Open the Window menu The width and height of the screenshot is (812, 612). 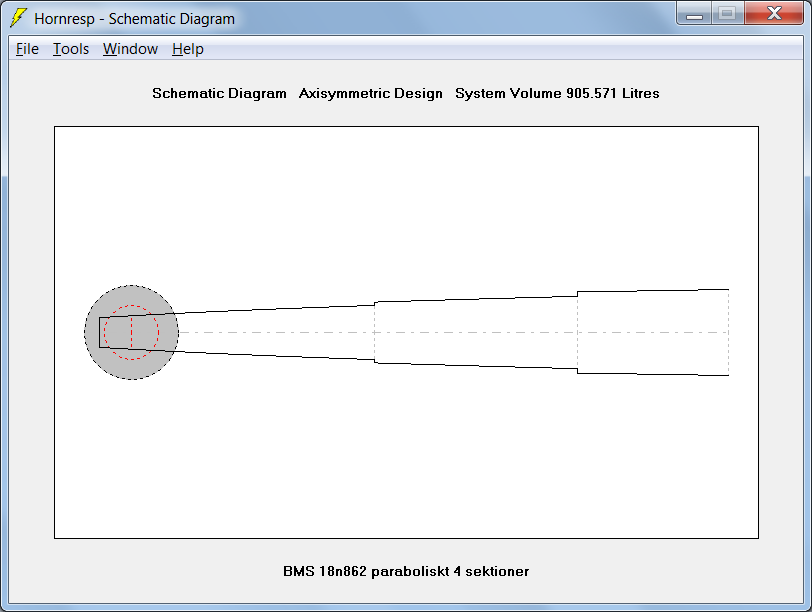click(130, 49)
